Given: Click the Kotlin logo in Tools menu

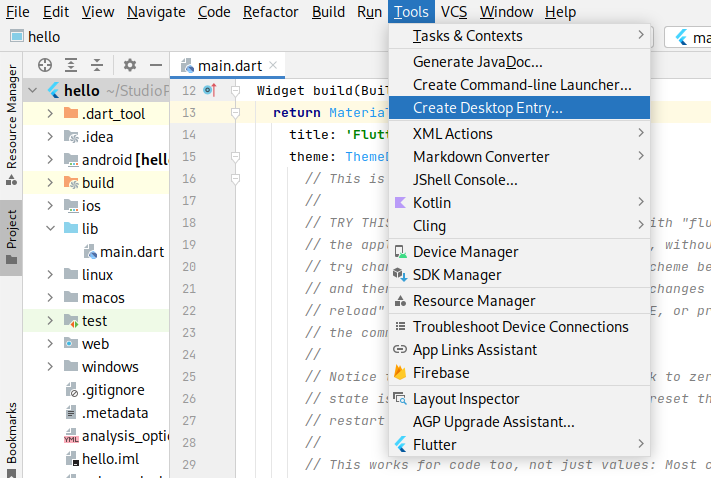Looking at the screenshot, I should click(x=400, y=202).
